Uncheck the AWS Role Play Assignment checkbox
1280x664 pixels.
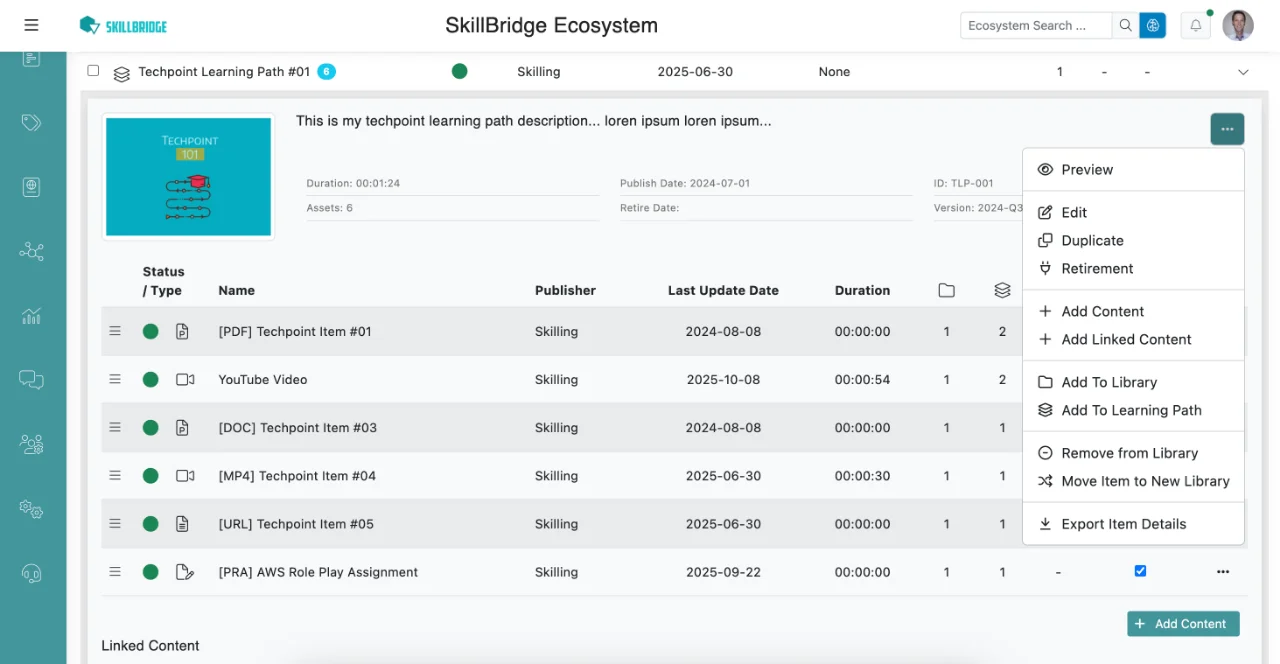click(1140, 571)
